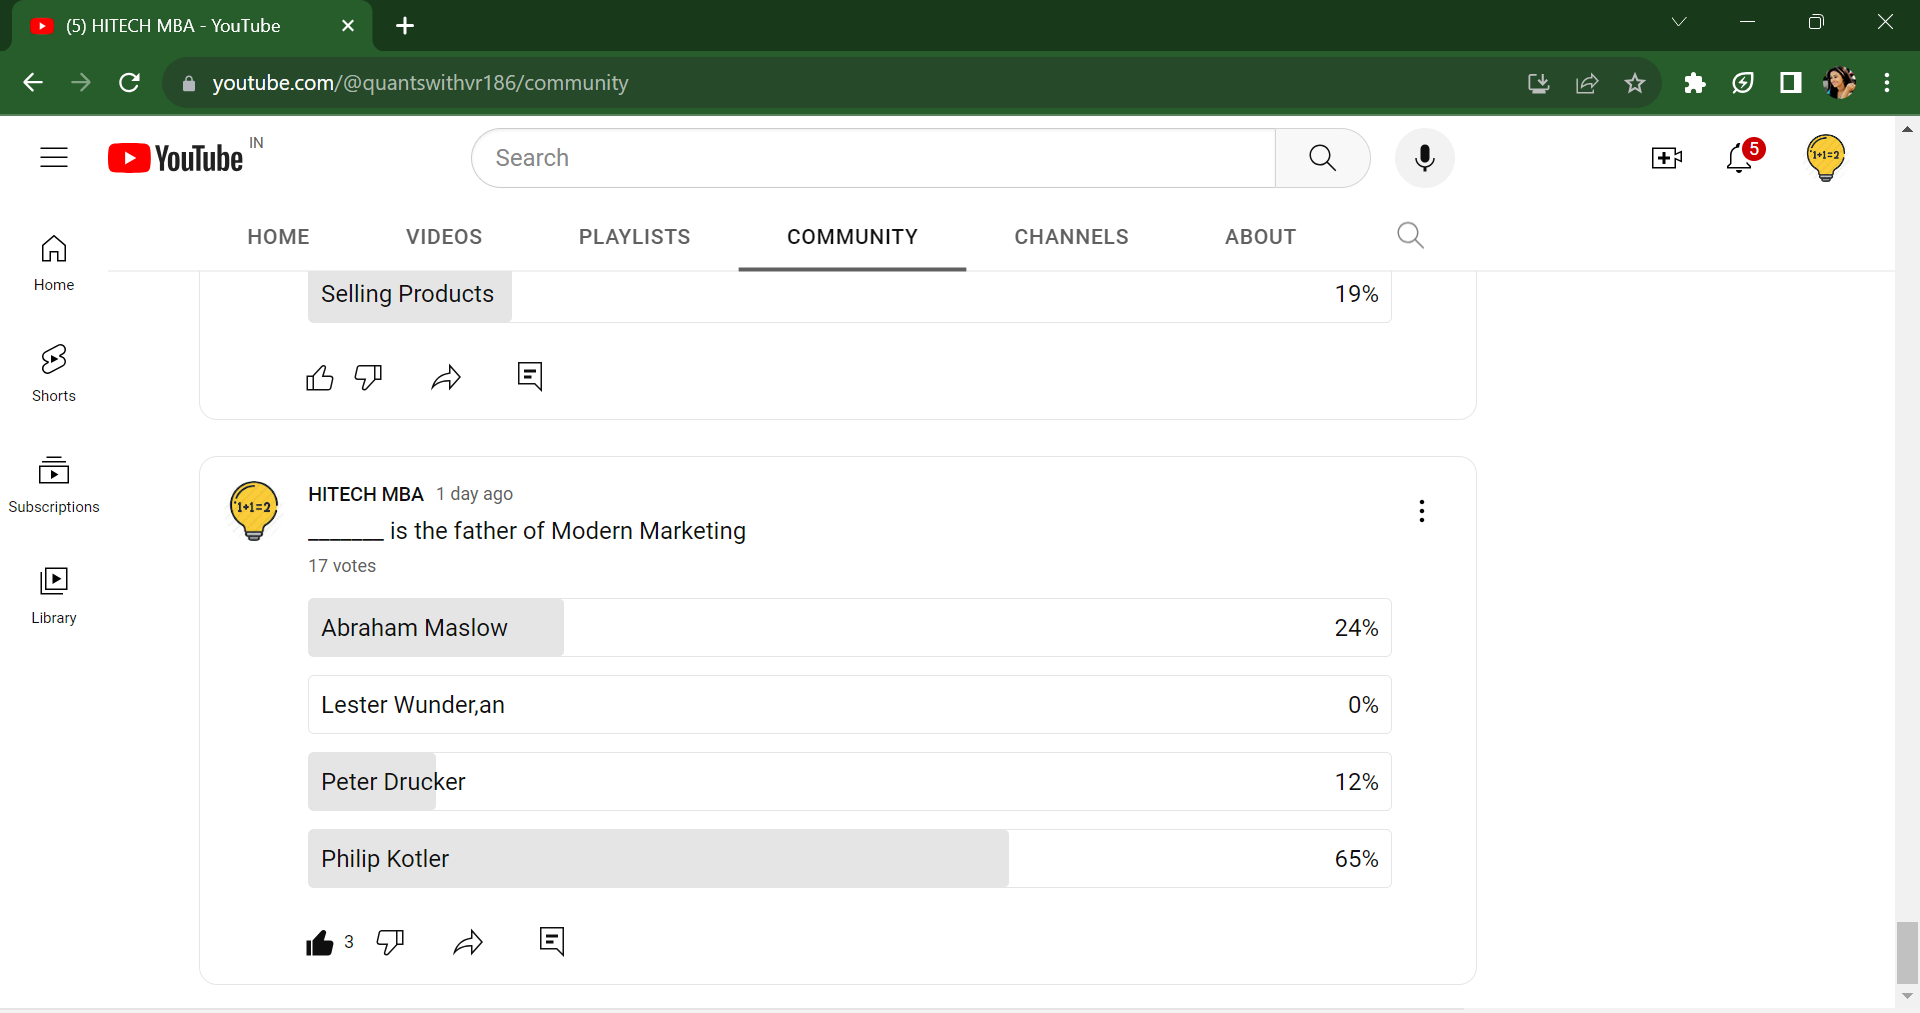Dislike the Modern Marketing poll post

[390, 942]
